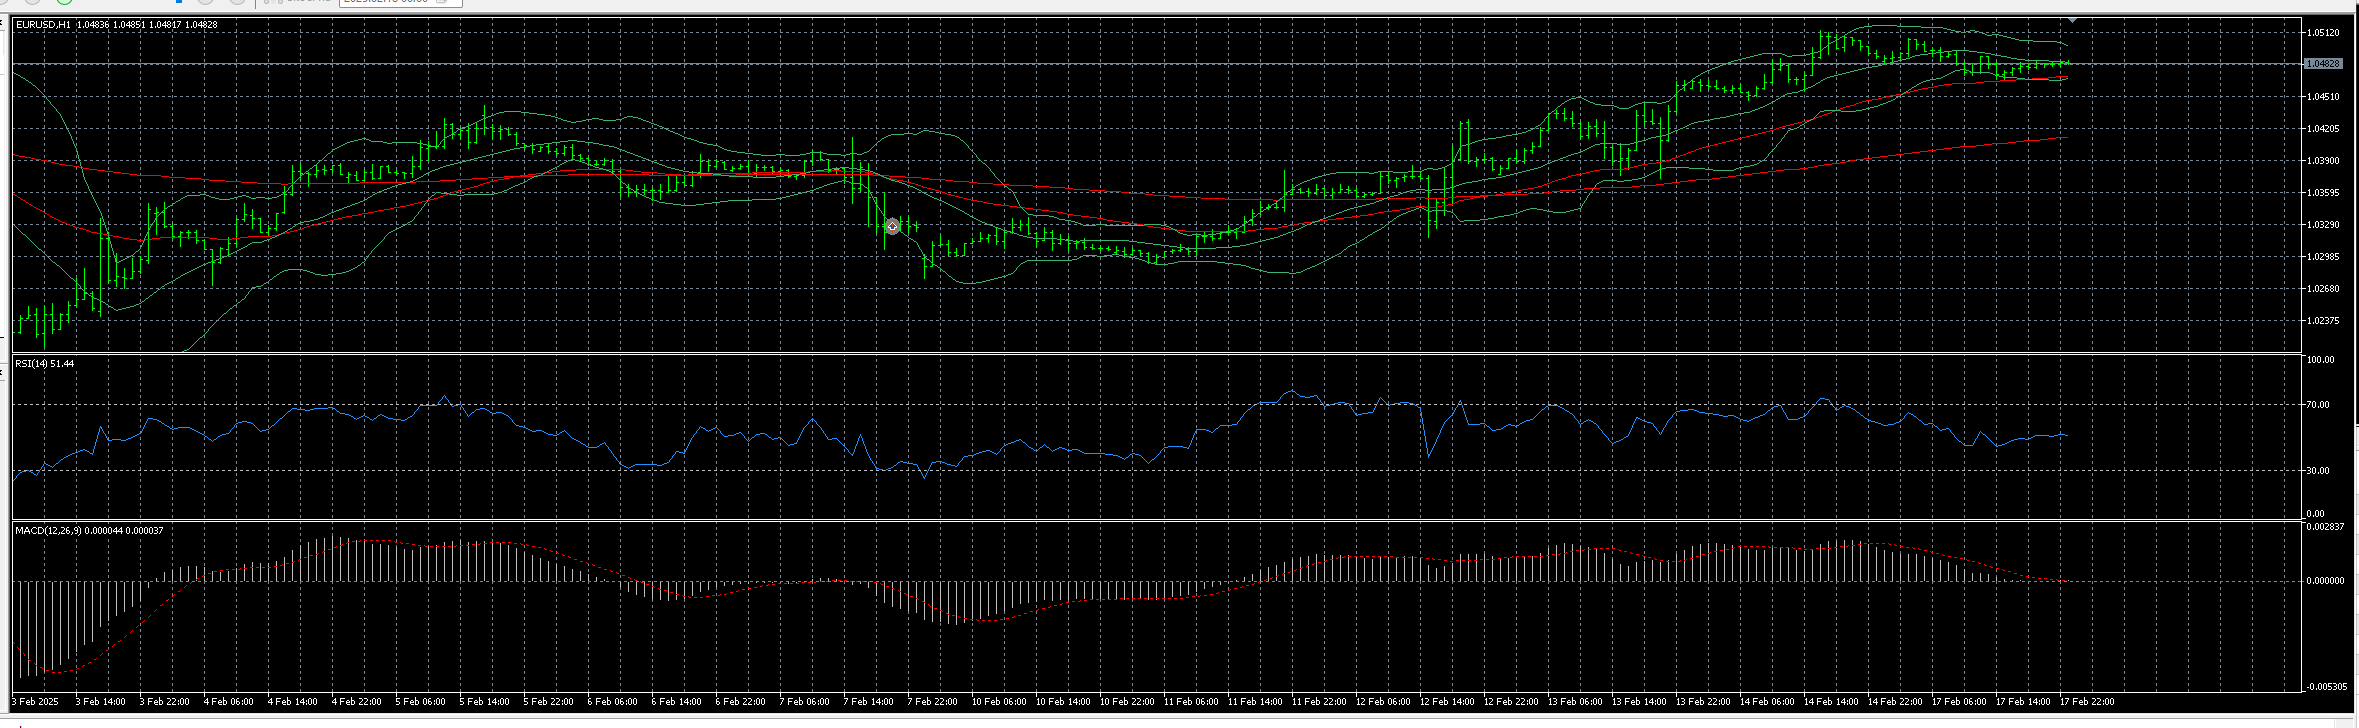Image resolution: width=2359 pixels, height=728 pixels.
Task: Click the 17 Feb 22:00 time axis label
Action: pyautogui.click(x=2087, y=702)
